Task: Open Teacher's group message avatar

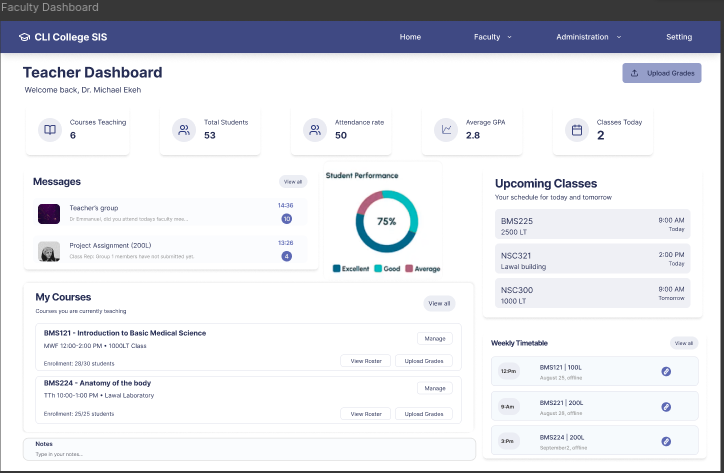Action: (48, 213)
